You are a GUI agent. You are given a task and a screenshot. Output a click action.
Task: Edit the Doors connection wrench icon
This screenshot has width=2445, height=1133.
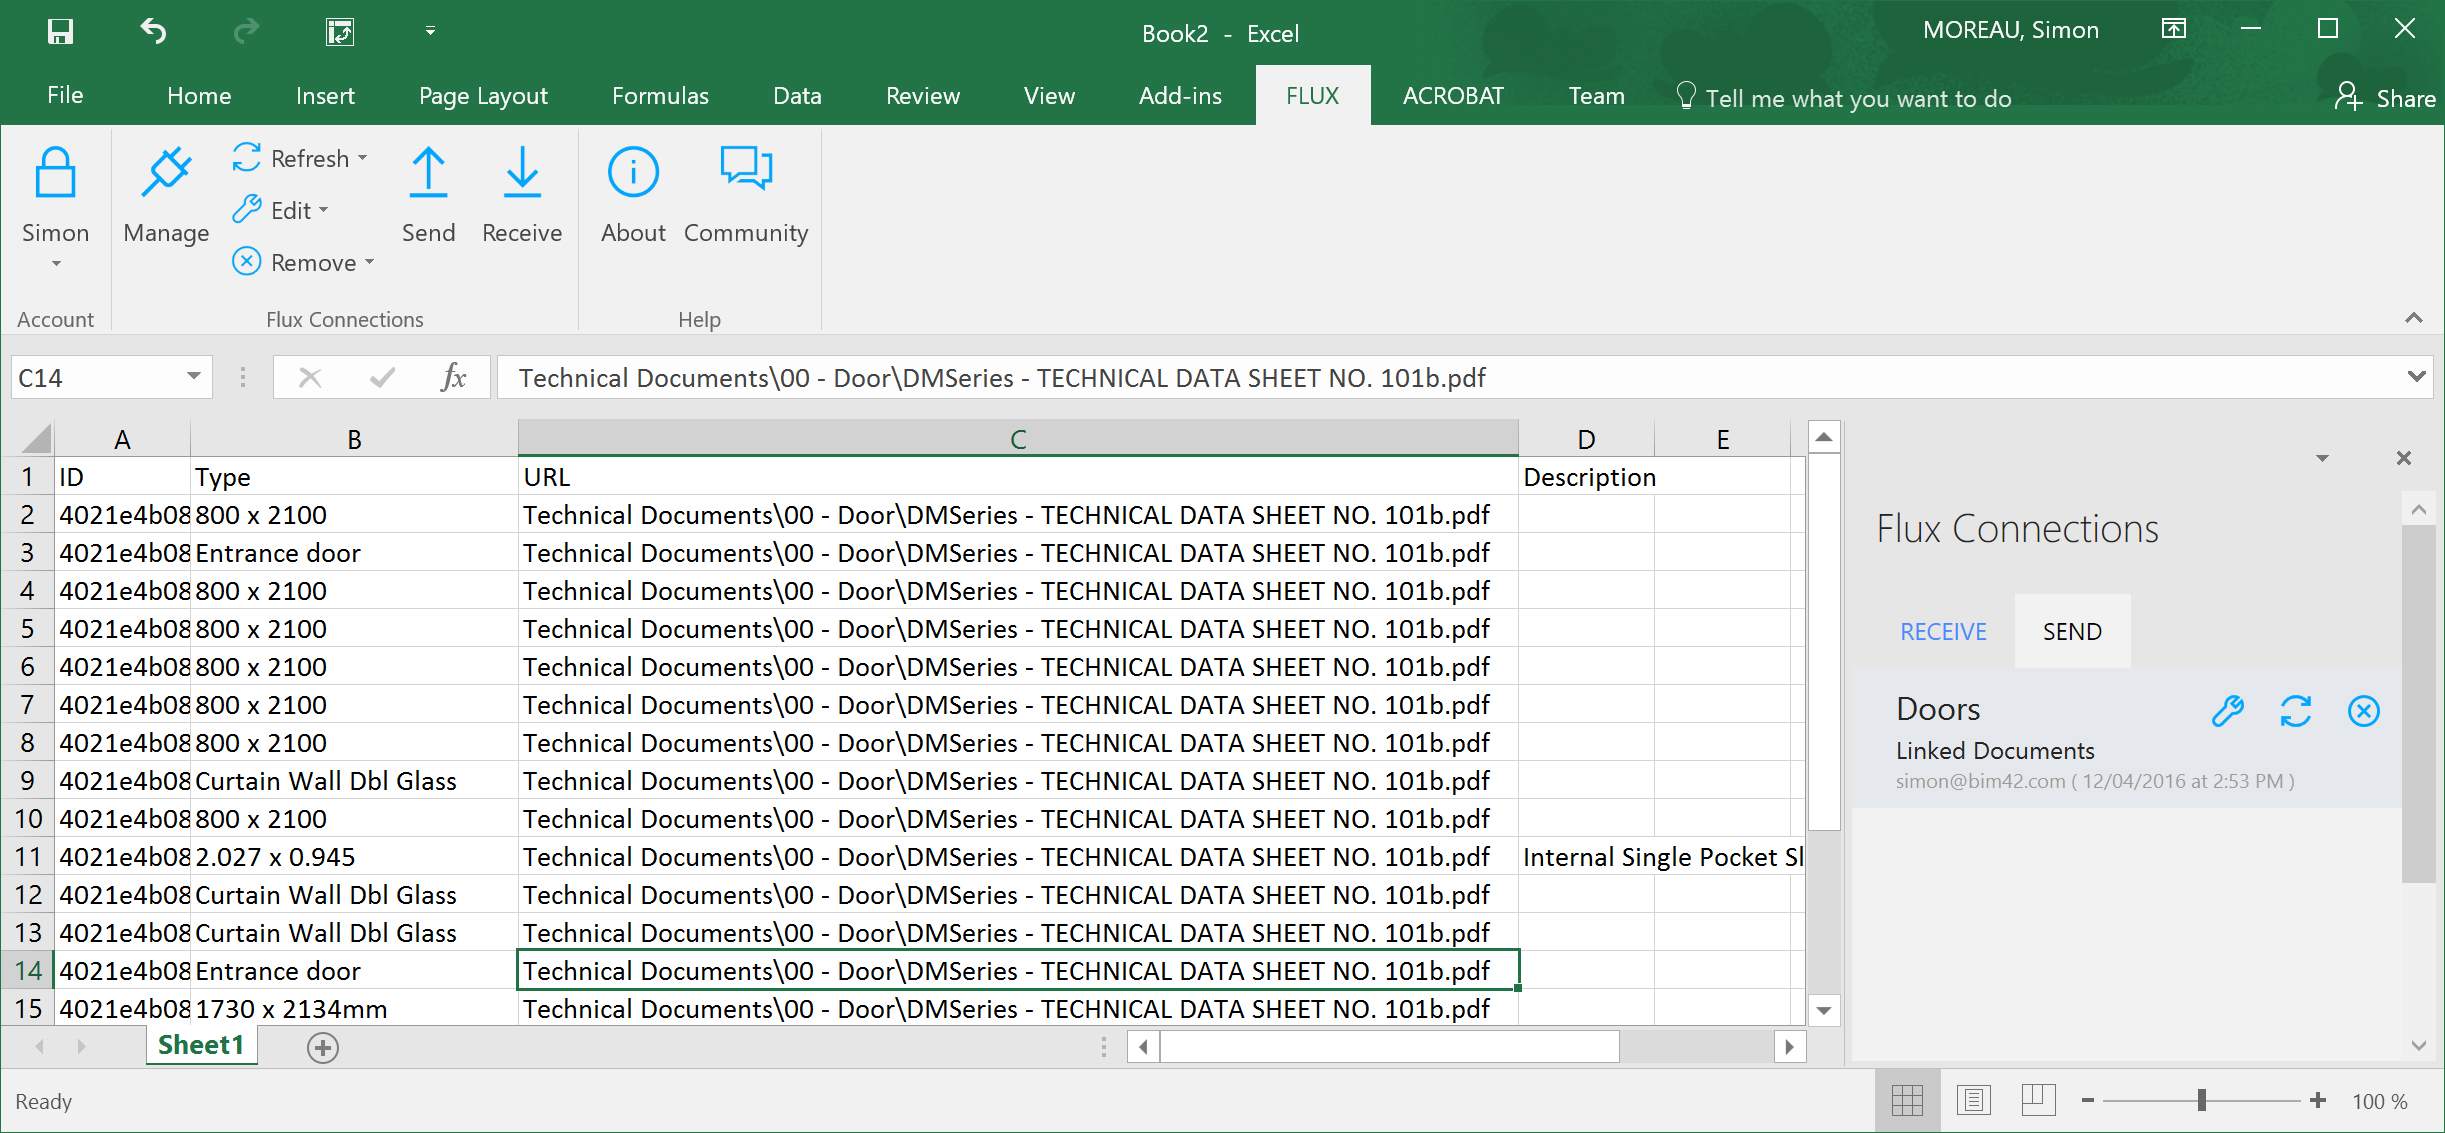[x=2228, y=711]
